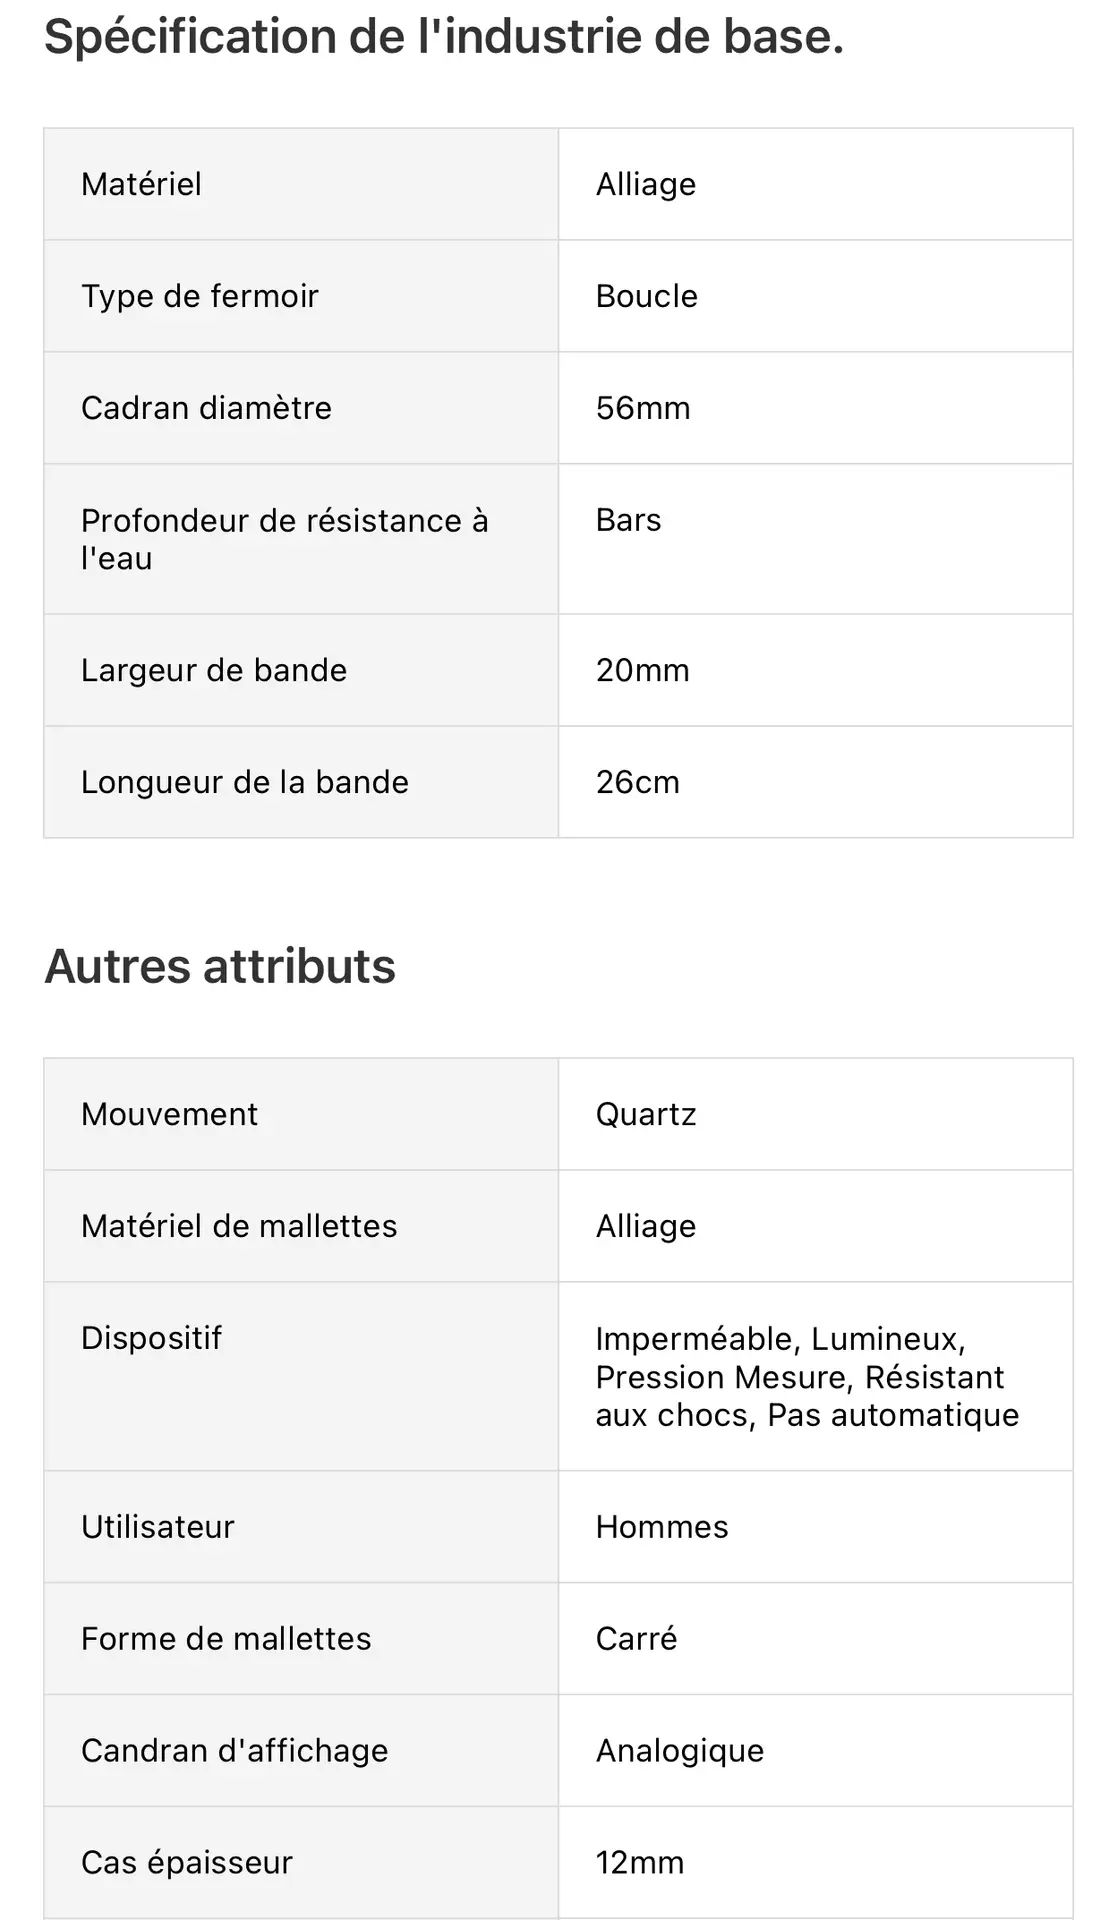1117x1920 pixels.
Task: Select the 'Bars' water resistance value
Action: (628, 521)
